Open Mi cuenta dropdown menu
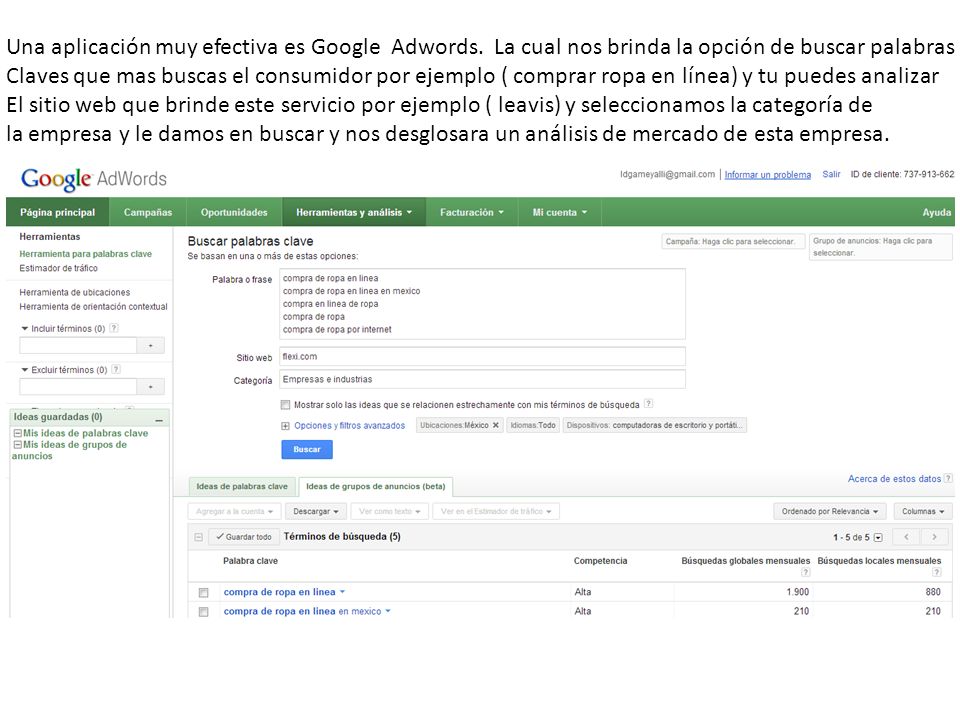 pos(560,212)
